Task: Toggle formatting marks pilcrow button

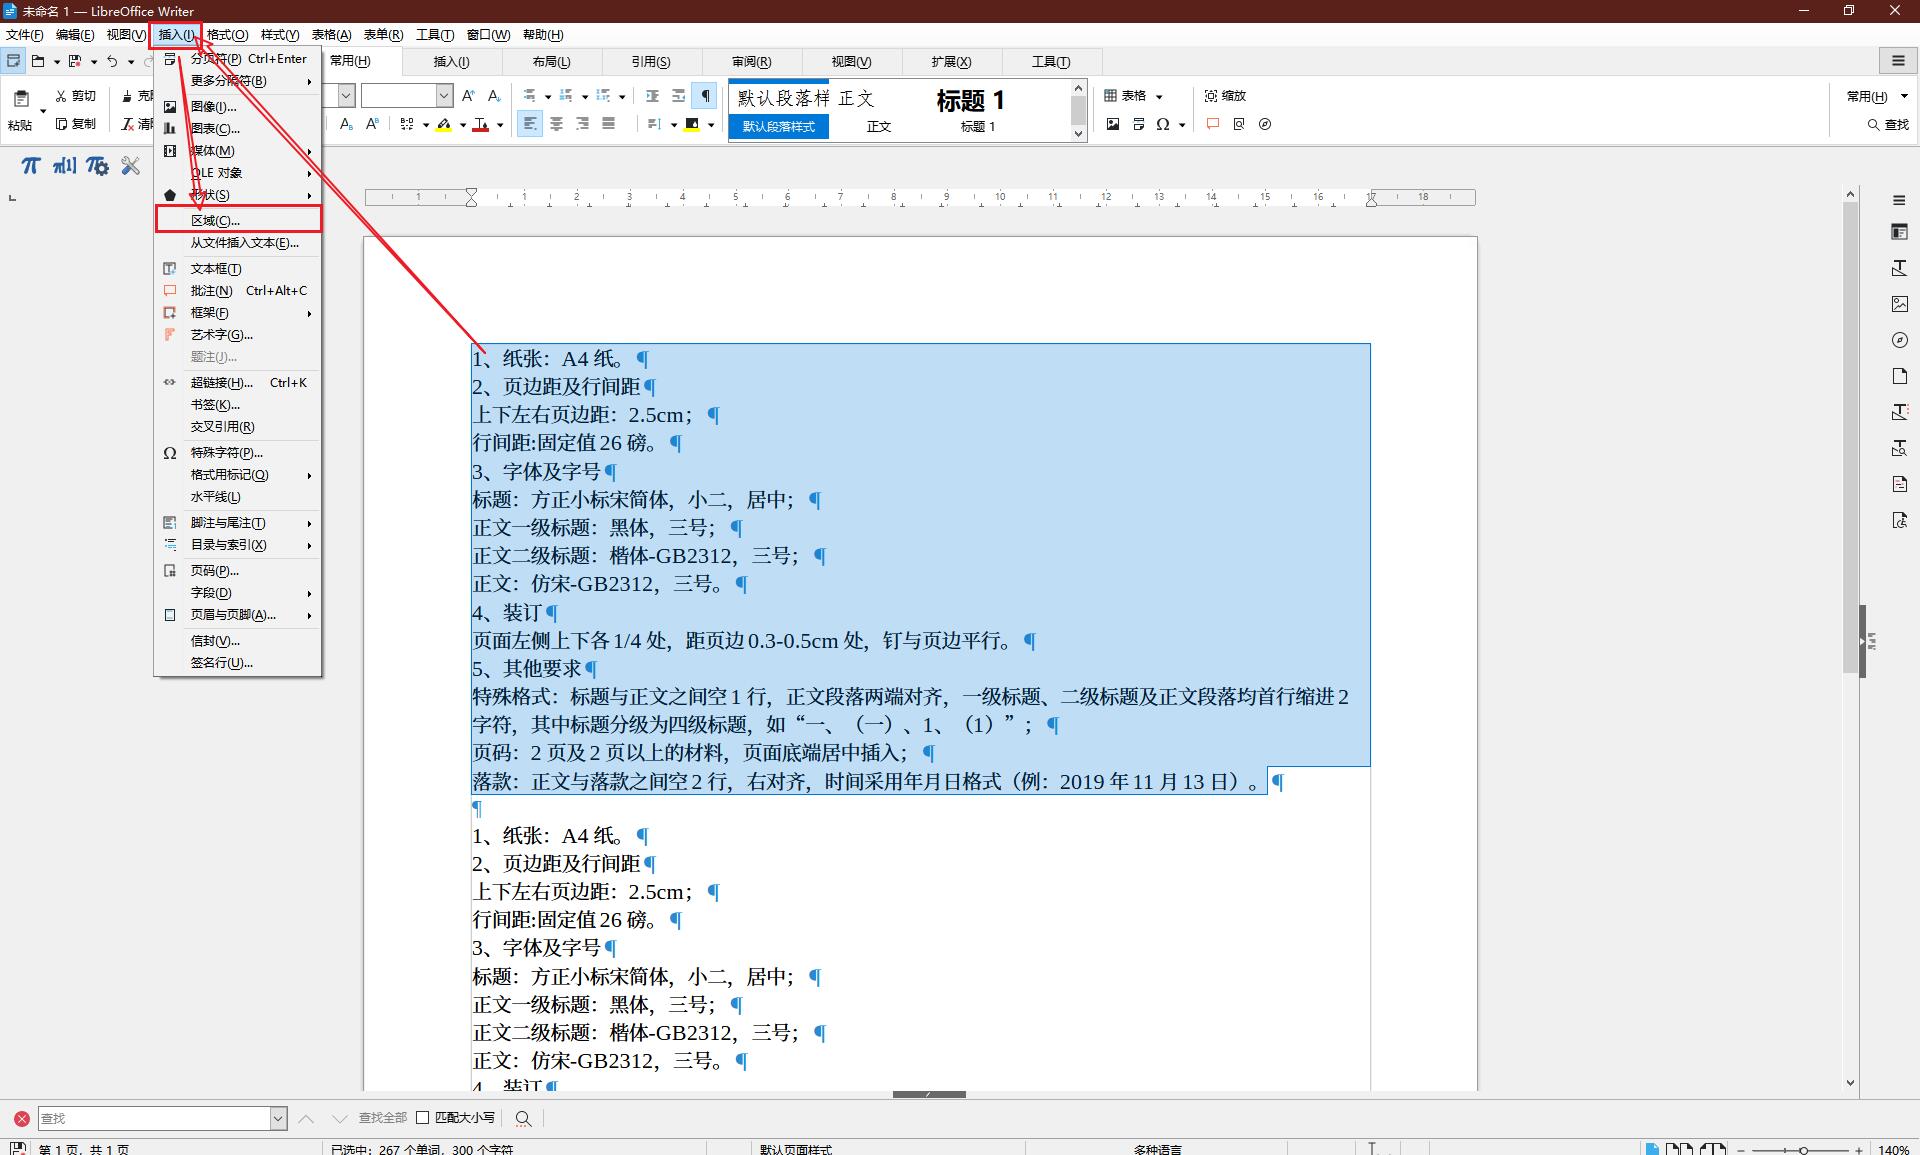Action: click(x=706, y=96)
